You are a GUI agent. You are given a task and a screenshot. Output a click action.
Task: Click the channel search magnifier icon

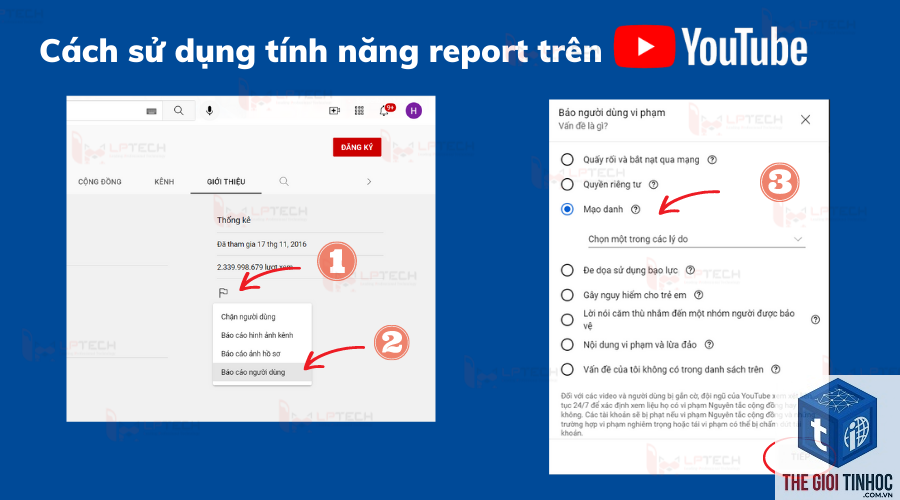click(x=284, y=181)
